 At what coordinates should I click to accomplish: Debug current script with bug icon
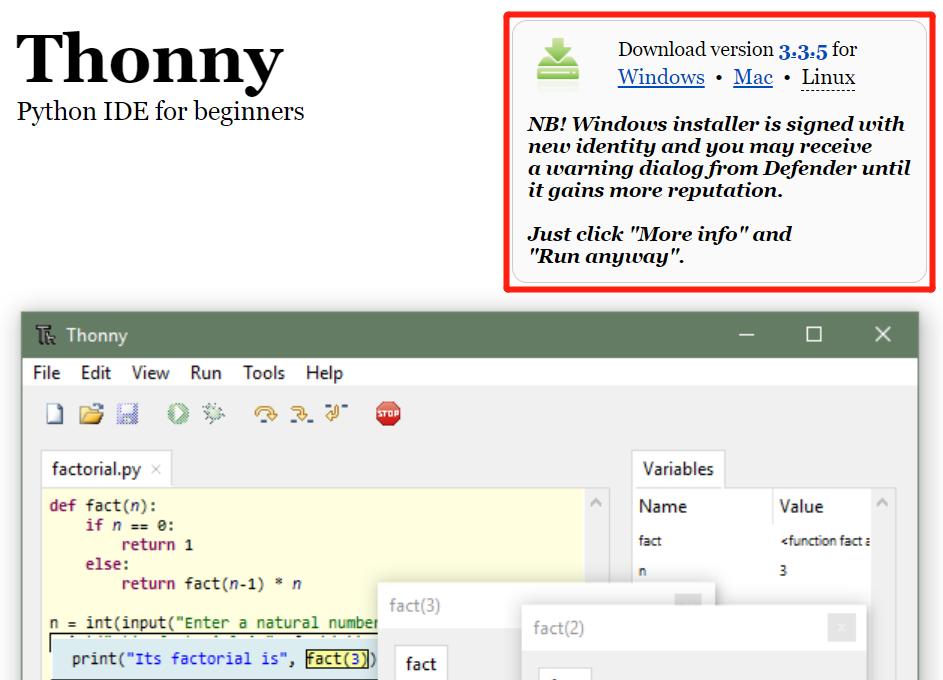pos(213,414)
